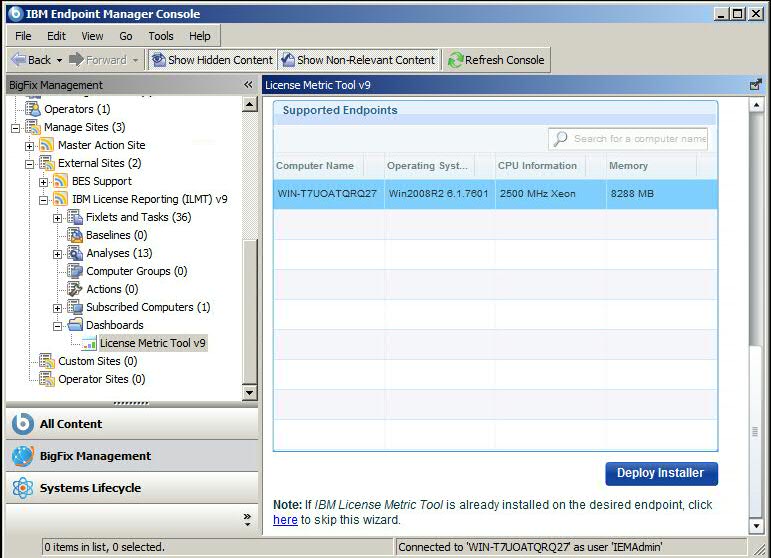This screenshot has height=558, width=771.
Task: Click the Refresh Console green arrows icon
Action: (x=455, y=60)
